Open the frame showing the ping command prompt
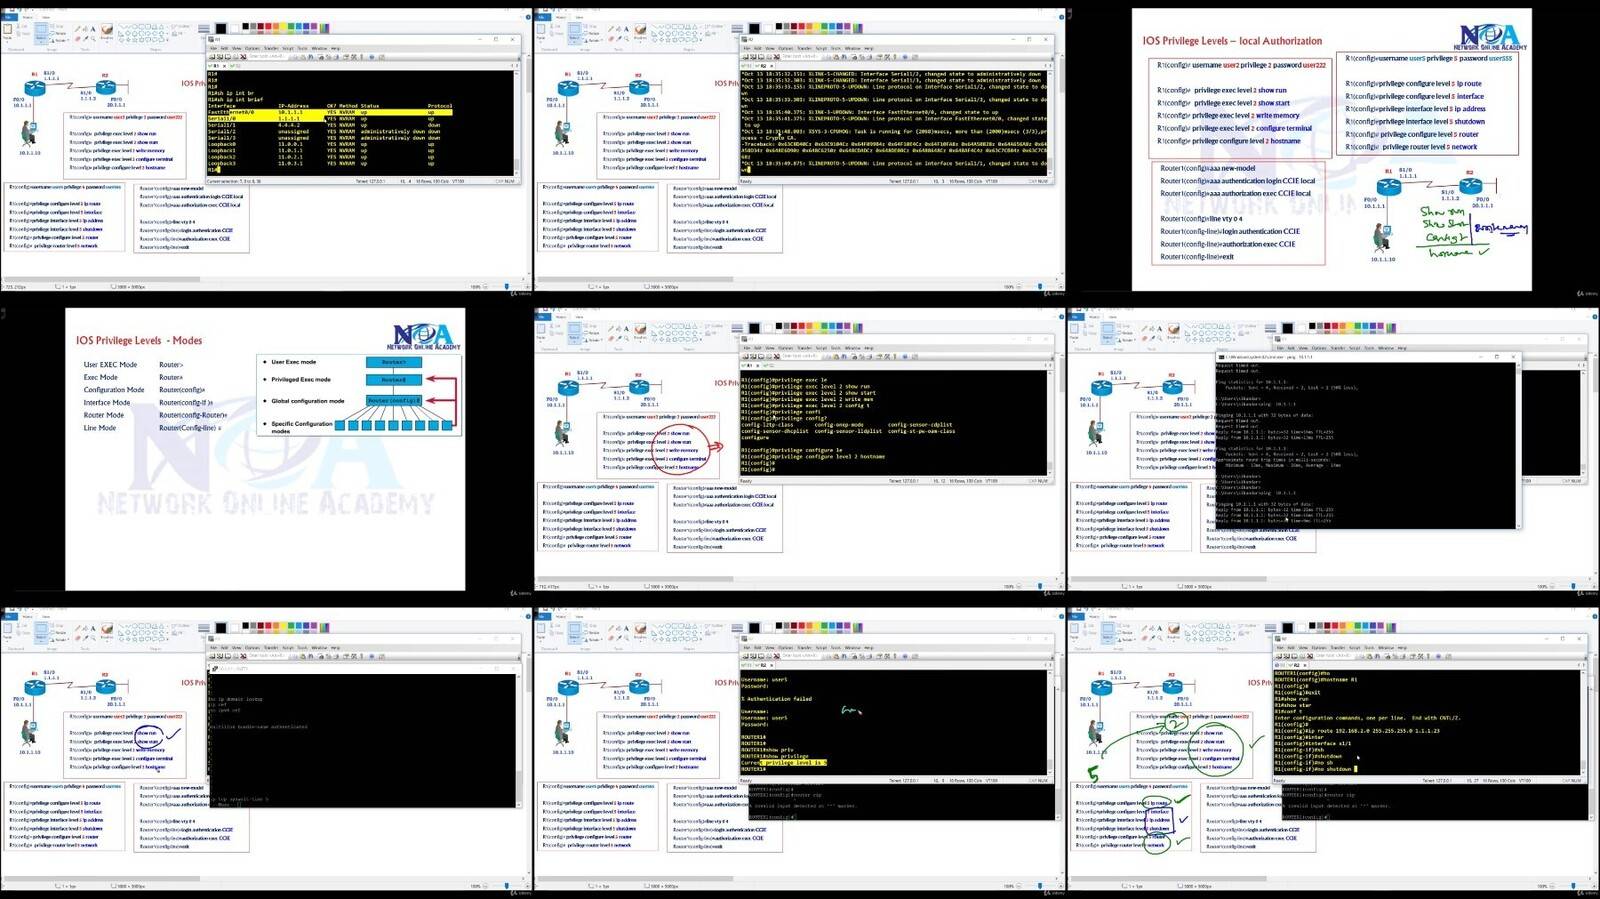Image resolution: width=1600 pixels, height=899 pixels. pyautogui.click(x=1333, y=449)
